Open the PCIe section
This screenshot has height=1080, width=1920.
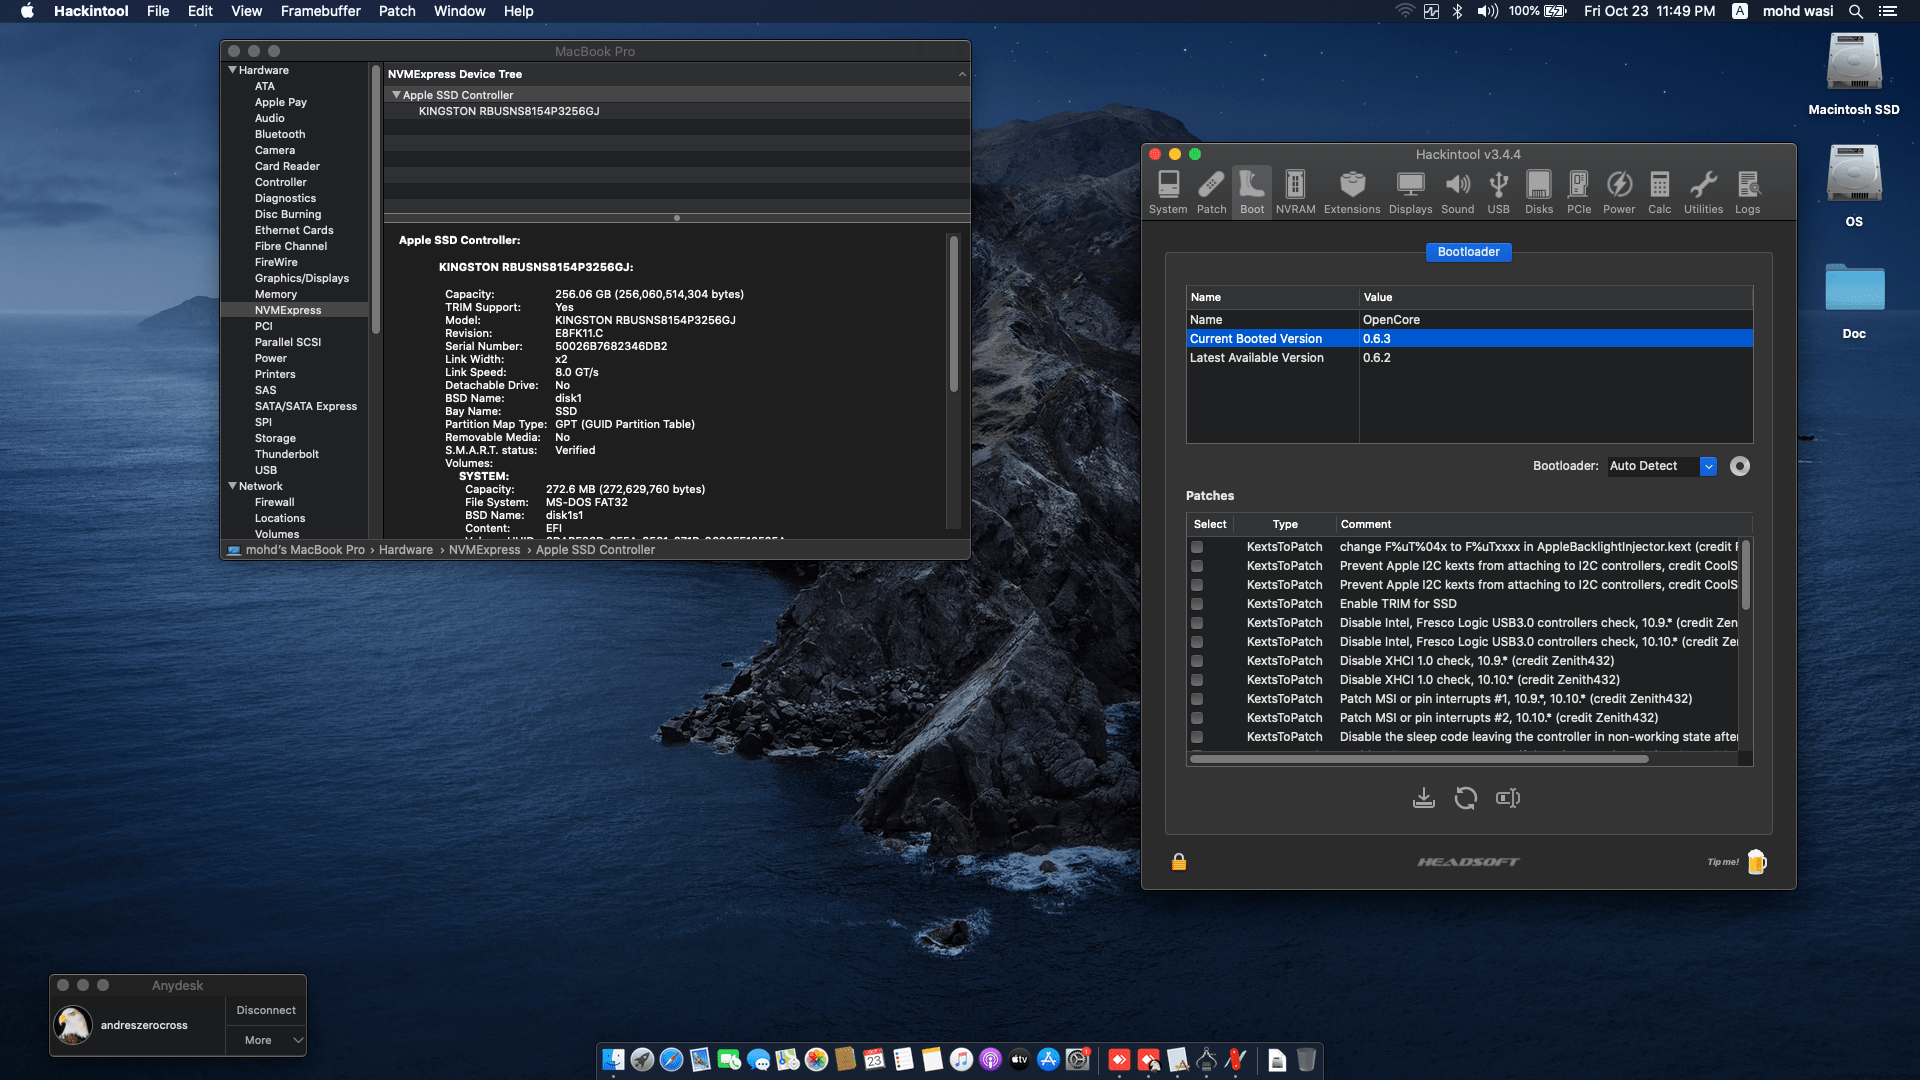1579,191
